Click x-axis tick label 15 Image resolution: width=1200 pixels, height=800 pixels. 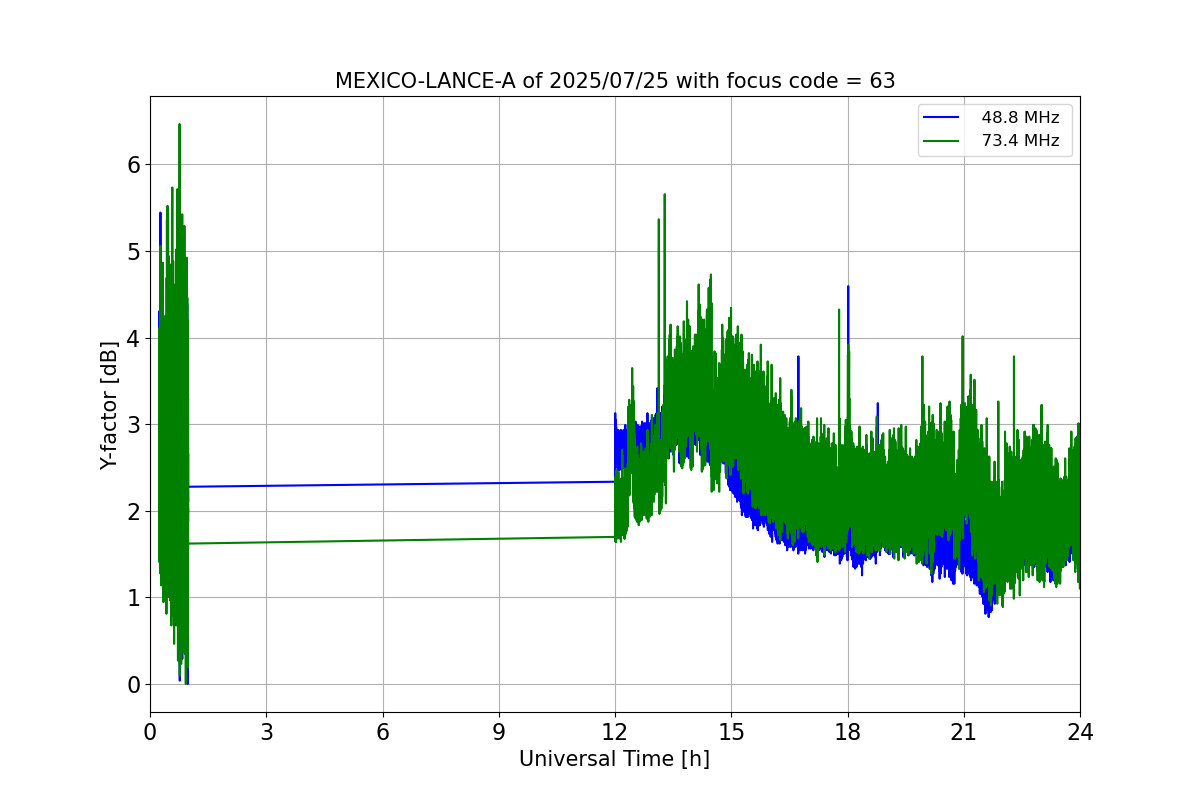[x=731, y=732]
